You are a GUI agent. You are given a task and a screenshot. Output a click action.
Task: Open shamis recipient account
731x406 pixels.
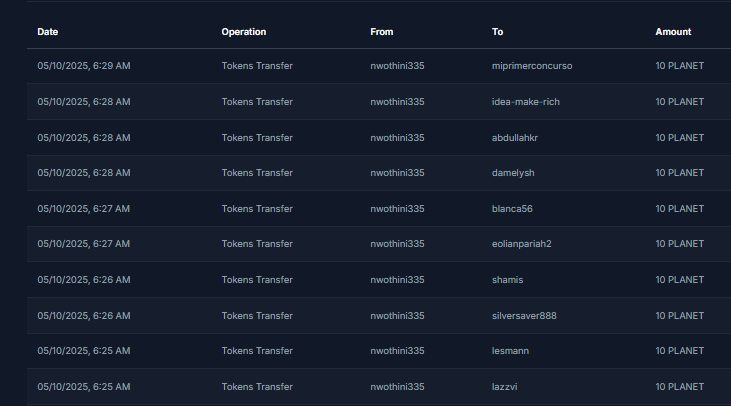(507, 280)
